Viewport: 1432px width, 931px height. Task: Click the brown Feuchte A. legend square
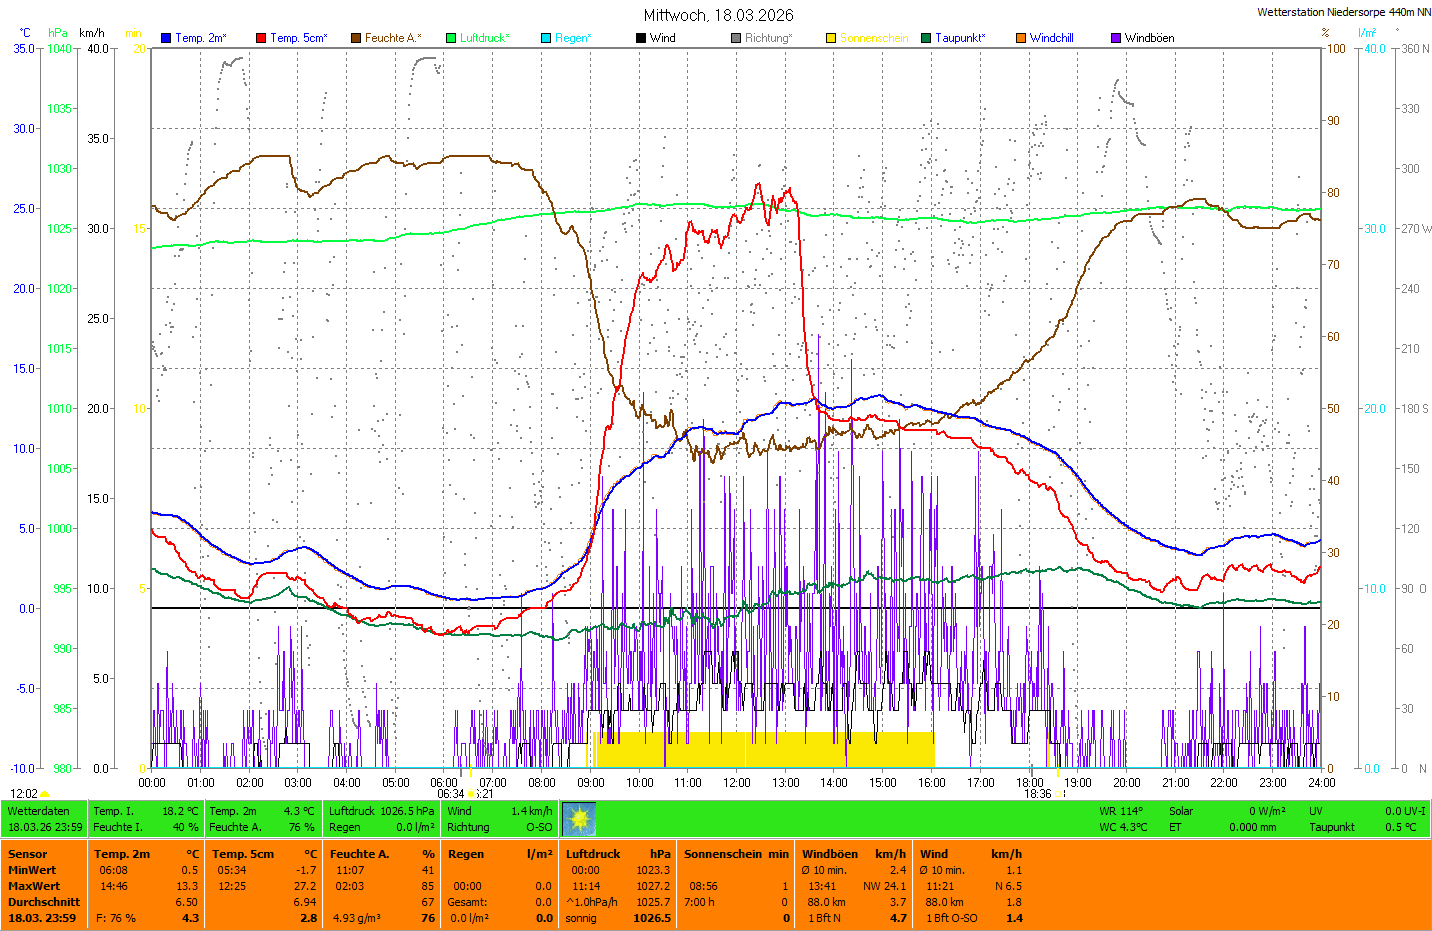tap(356, 38)
